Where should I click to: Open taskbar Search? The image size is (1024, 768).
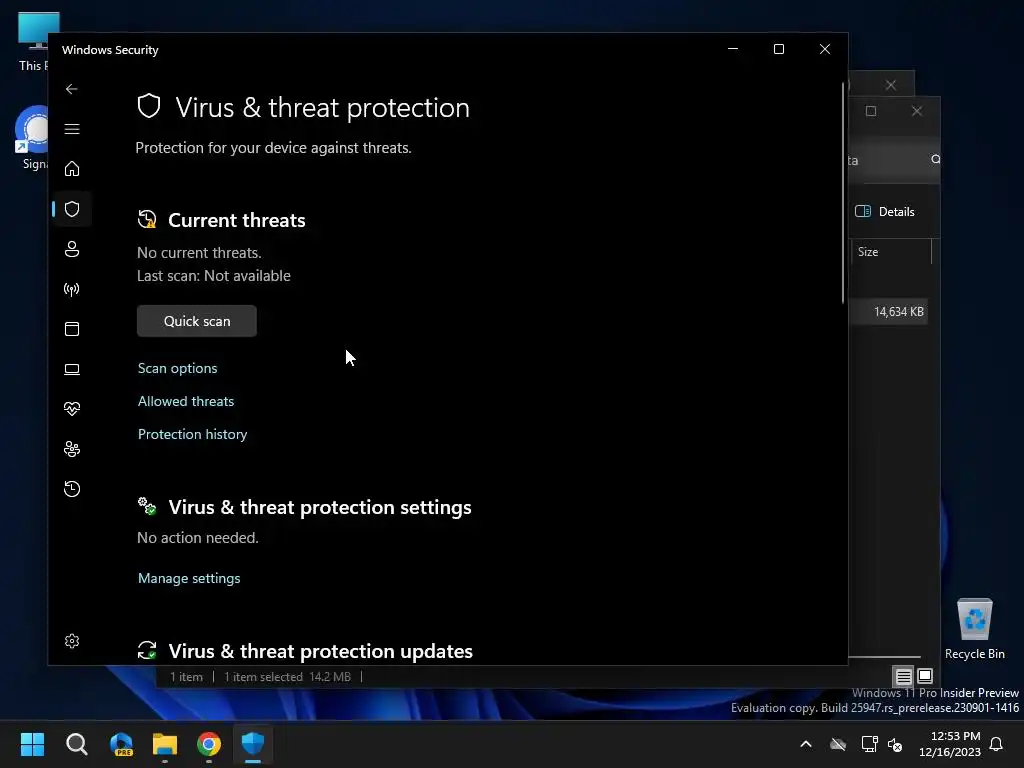click(76, 744)
